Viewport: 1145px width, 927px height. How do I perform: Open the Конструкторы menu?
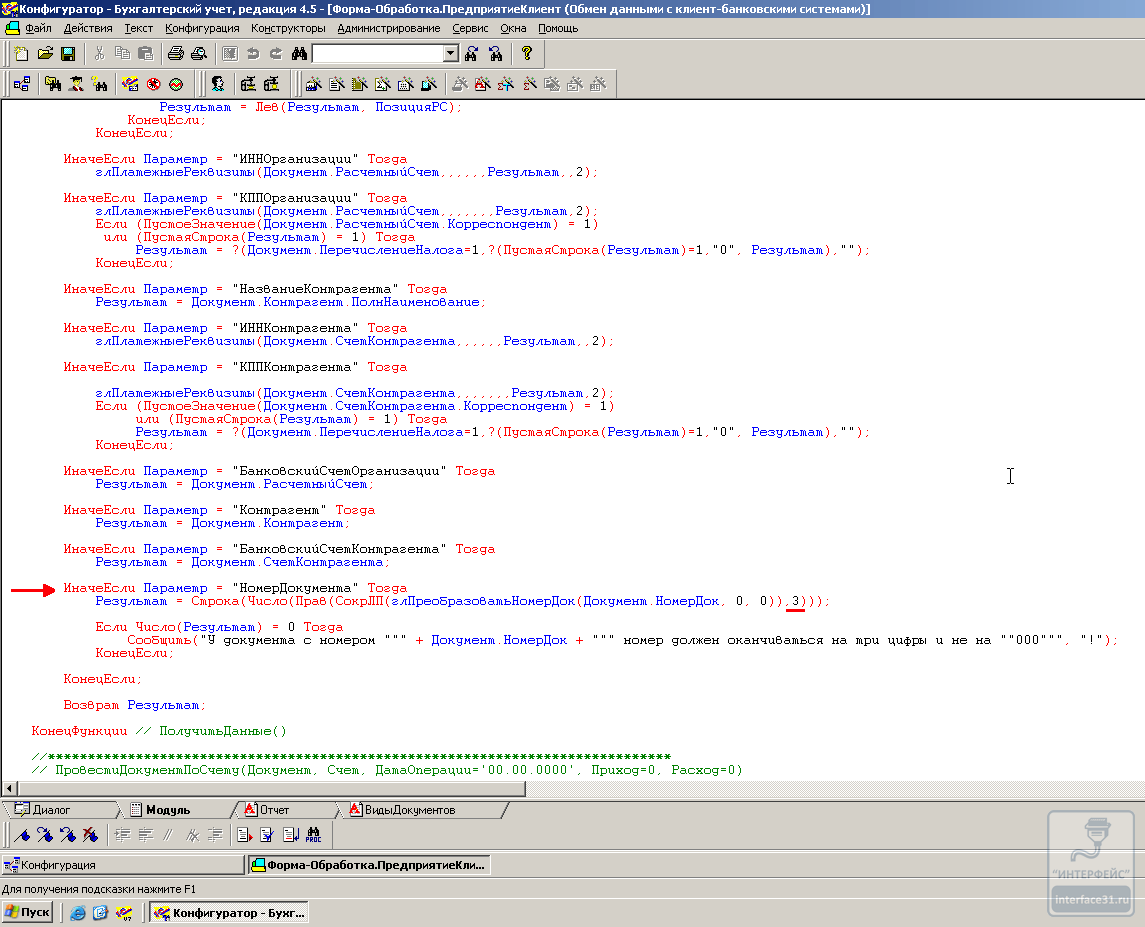pos(288,28)
